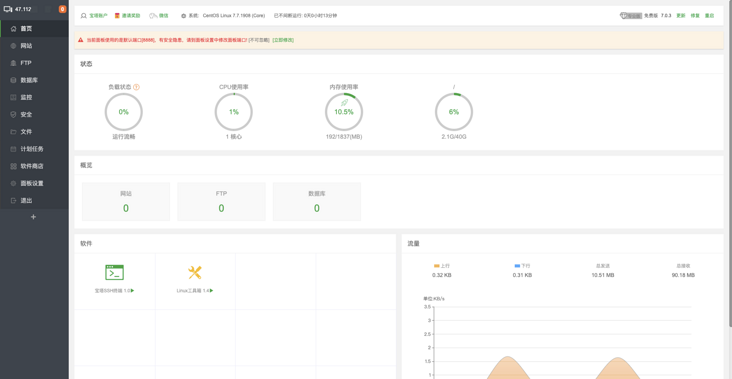The image size is (732, 379).
Task: Click [不可忽略] in the port warning
Action: pos(259,40)
